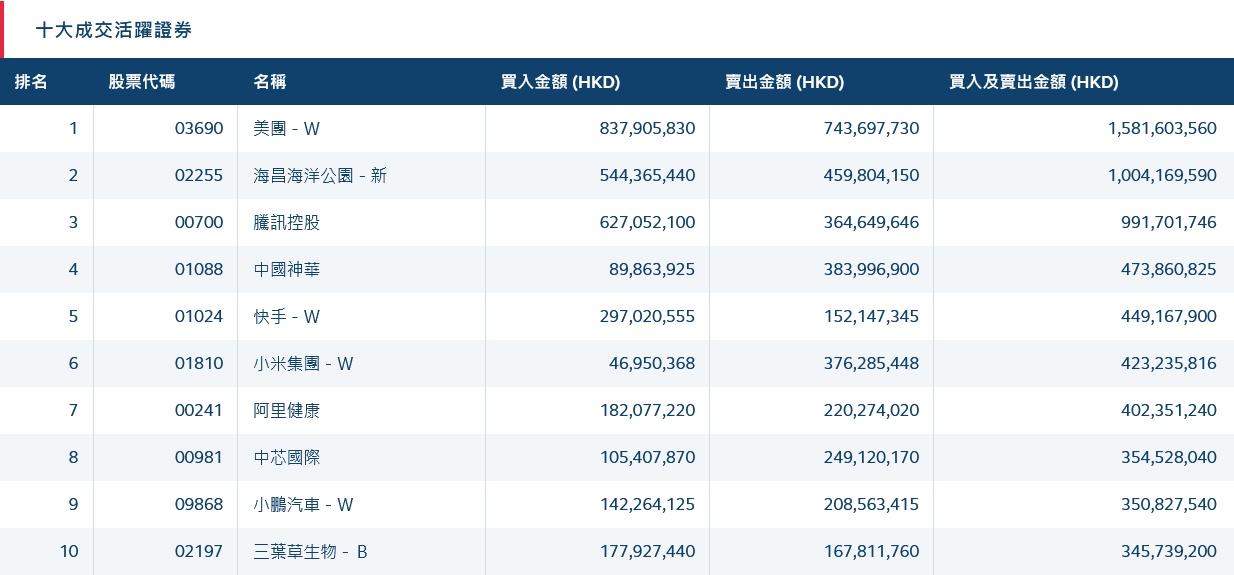Open the 騰訊控股 stock entry
1234x575 pixels.
287,222
